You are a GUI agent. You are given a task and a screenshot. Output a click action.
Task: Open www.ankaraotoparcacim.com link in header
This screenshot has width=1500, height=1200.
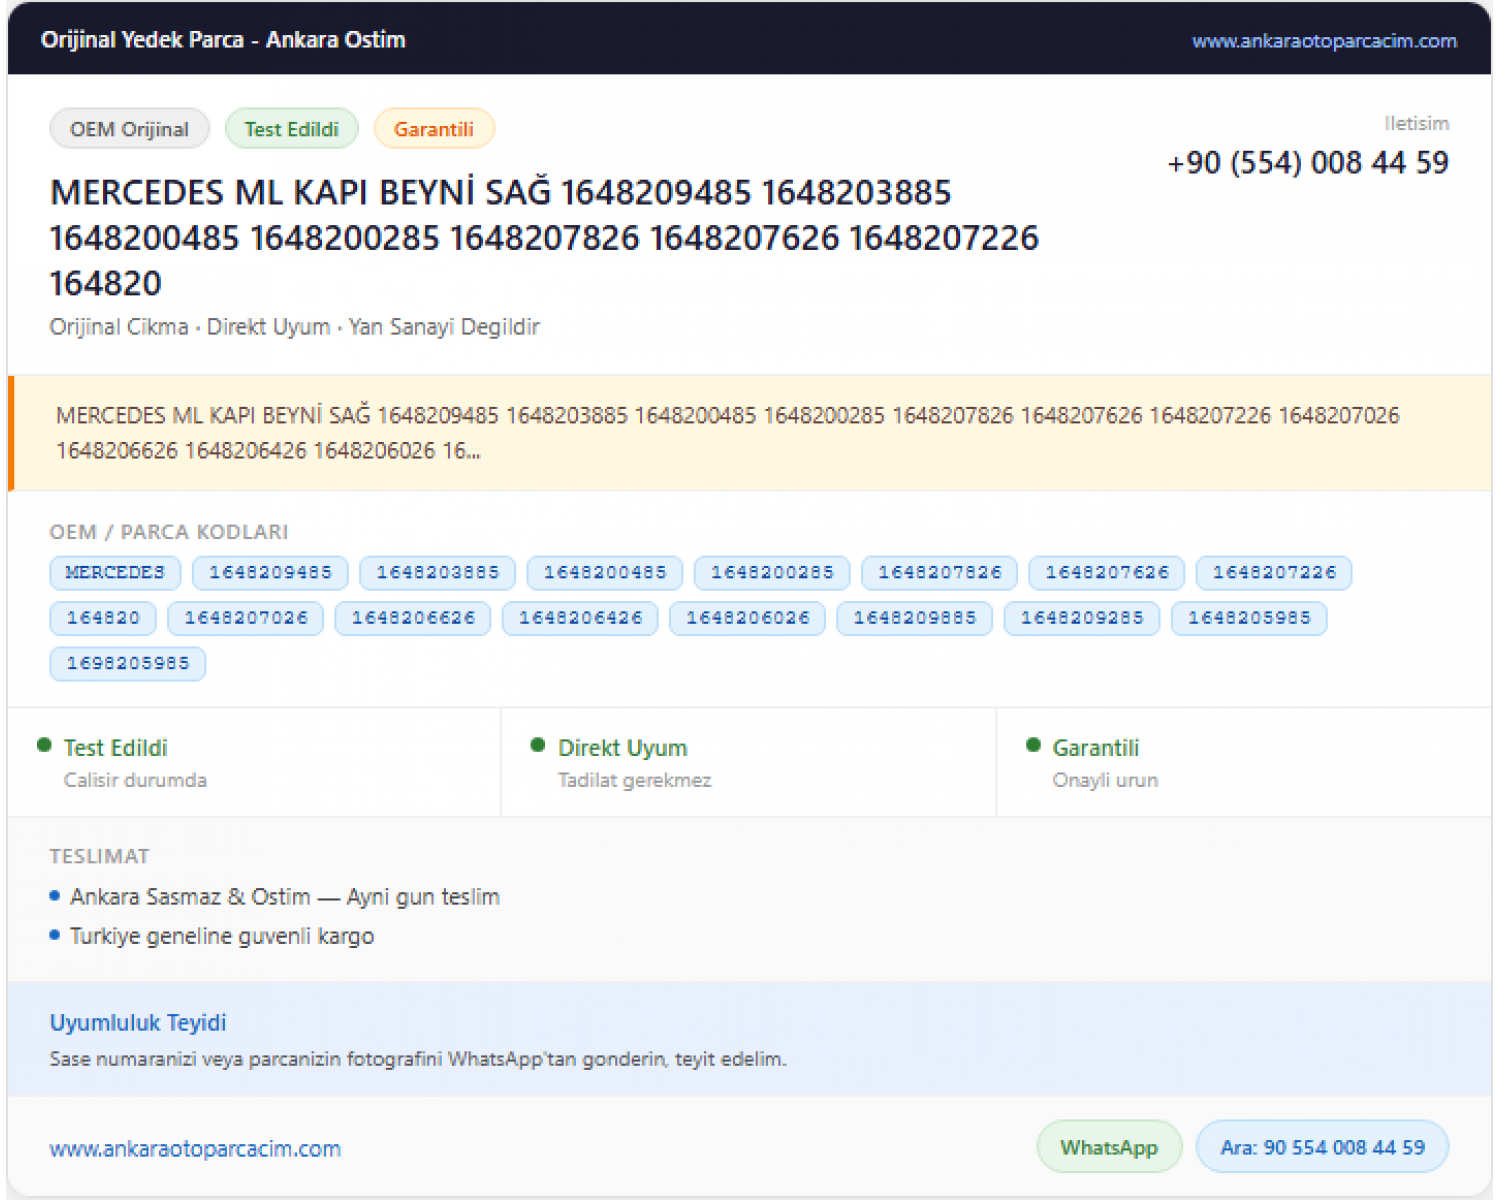click(x=1324, y=41)
